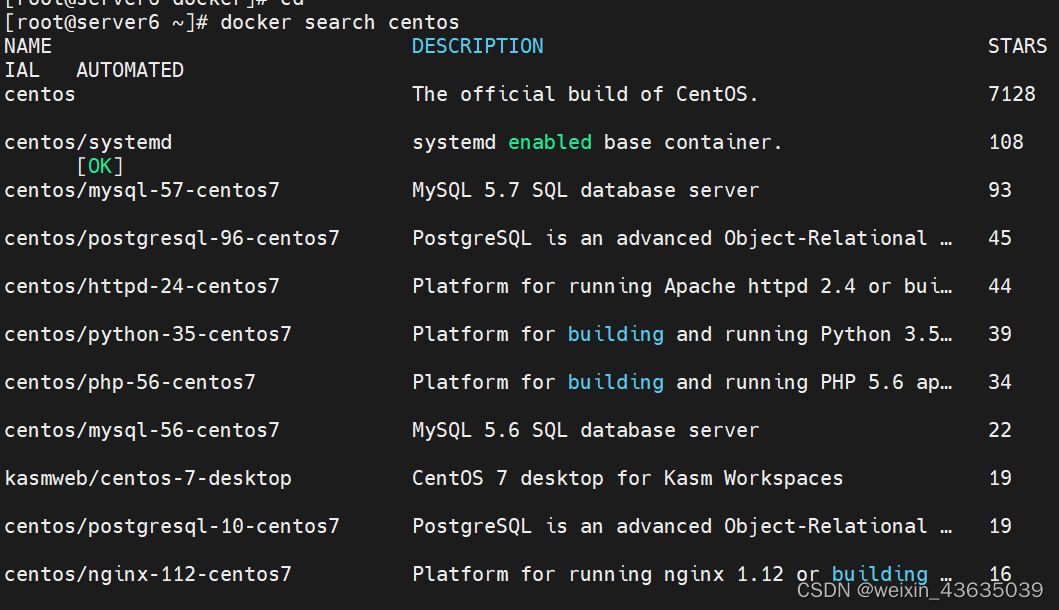Click 'MySQL 5.6 SQL database server' description

tap(586, 430)
